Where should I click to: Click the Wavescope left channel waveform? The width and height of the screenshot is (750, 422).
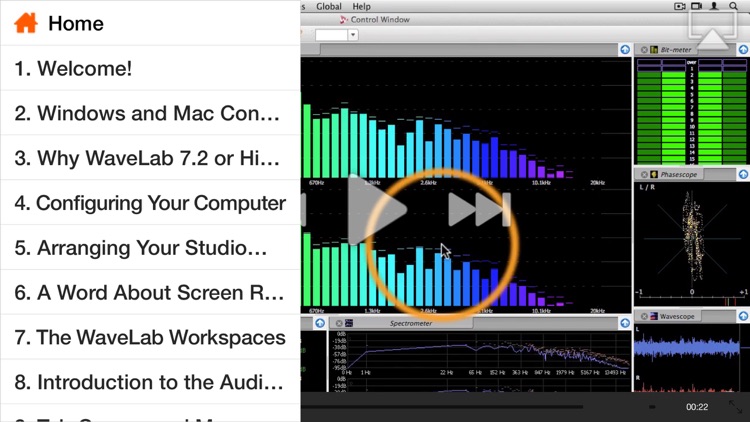click(687, 348)
